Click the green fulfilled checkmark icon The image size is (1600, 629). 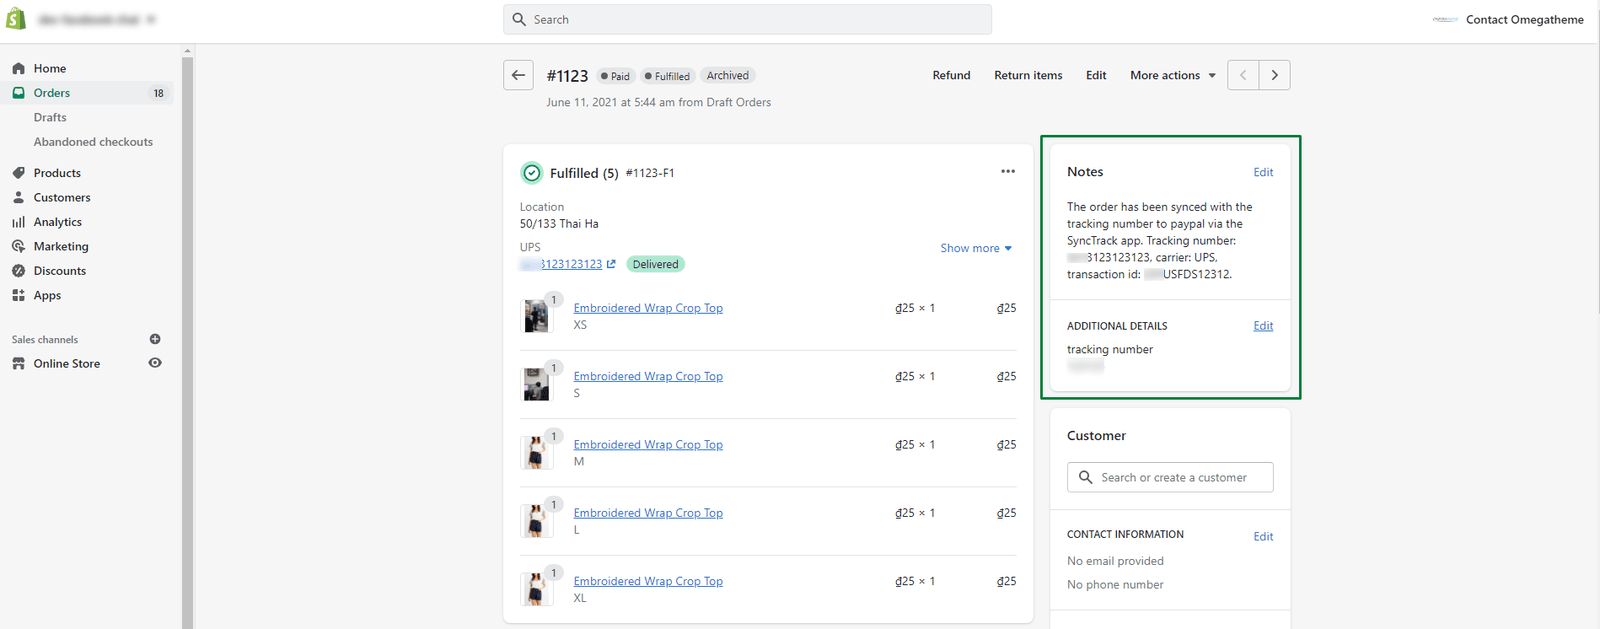pos(532,173)
